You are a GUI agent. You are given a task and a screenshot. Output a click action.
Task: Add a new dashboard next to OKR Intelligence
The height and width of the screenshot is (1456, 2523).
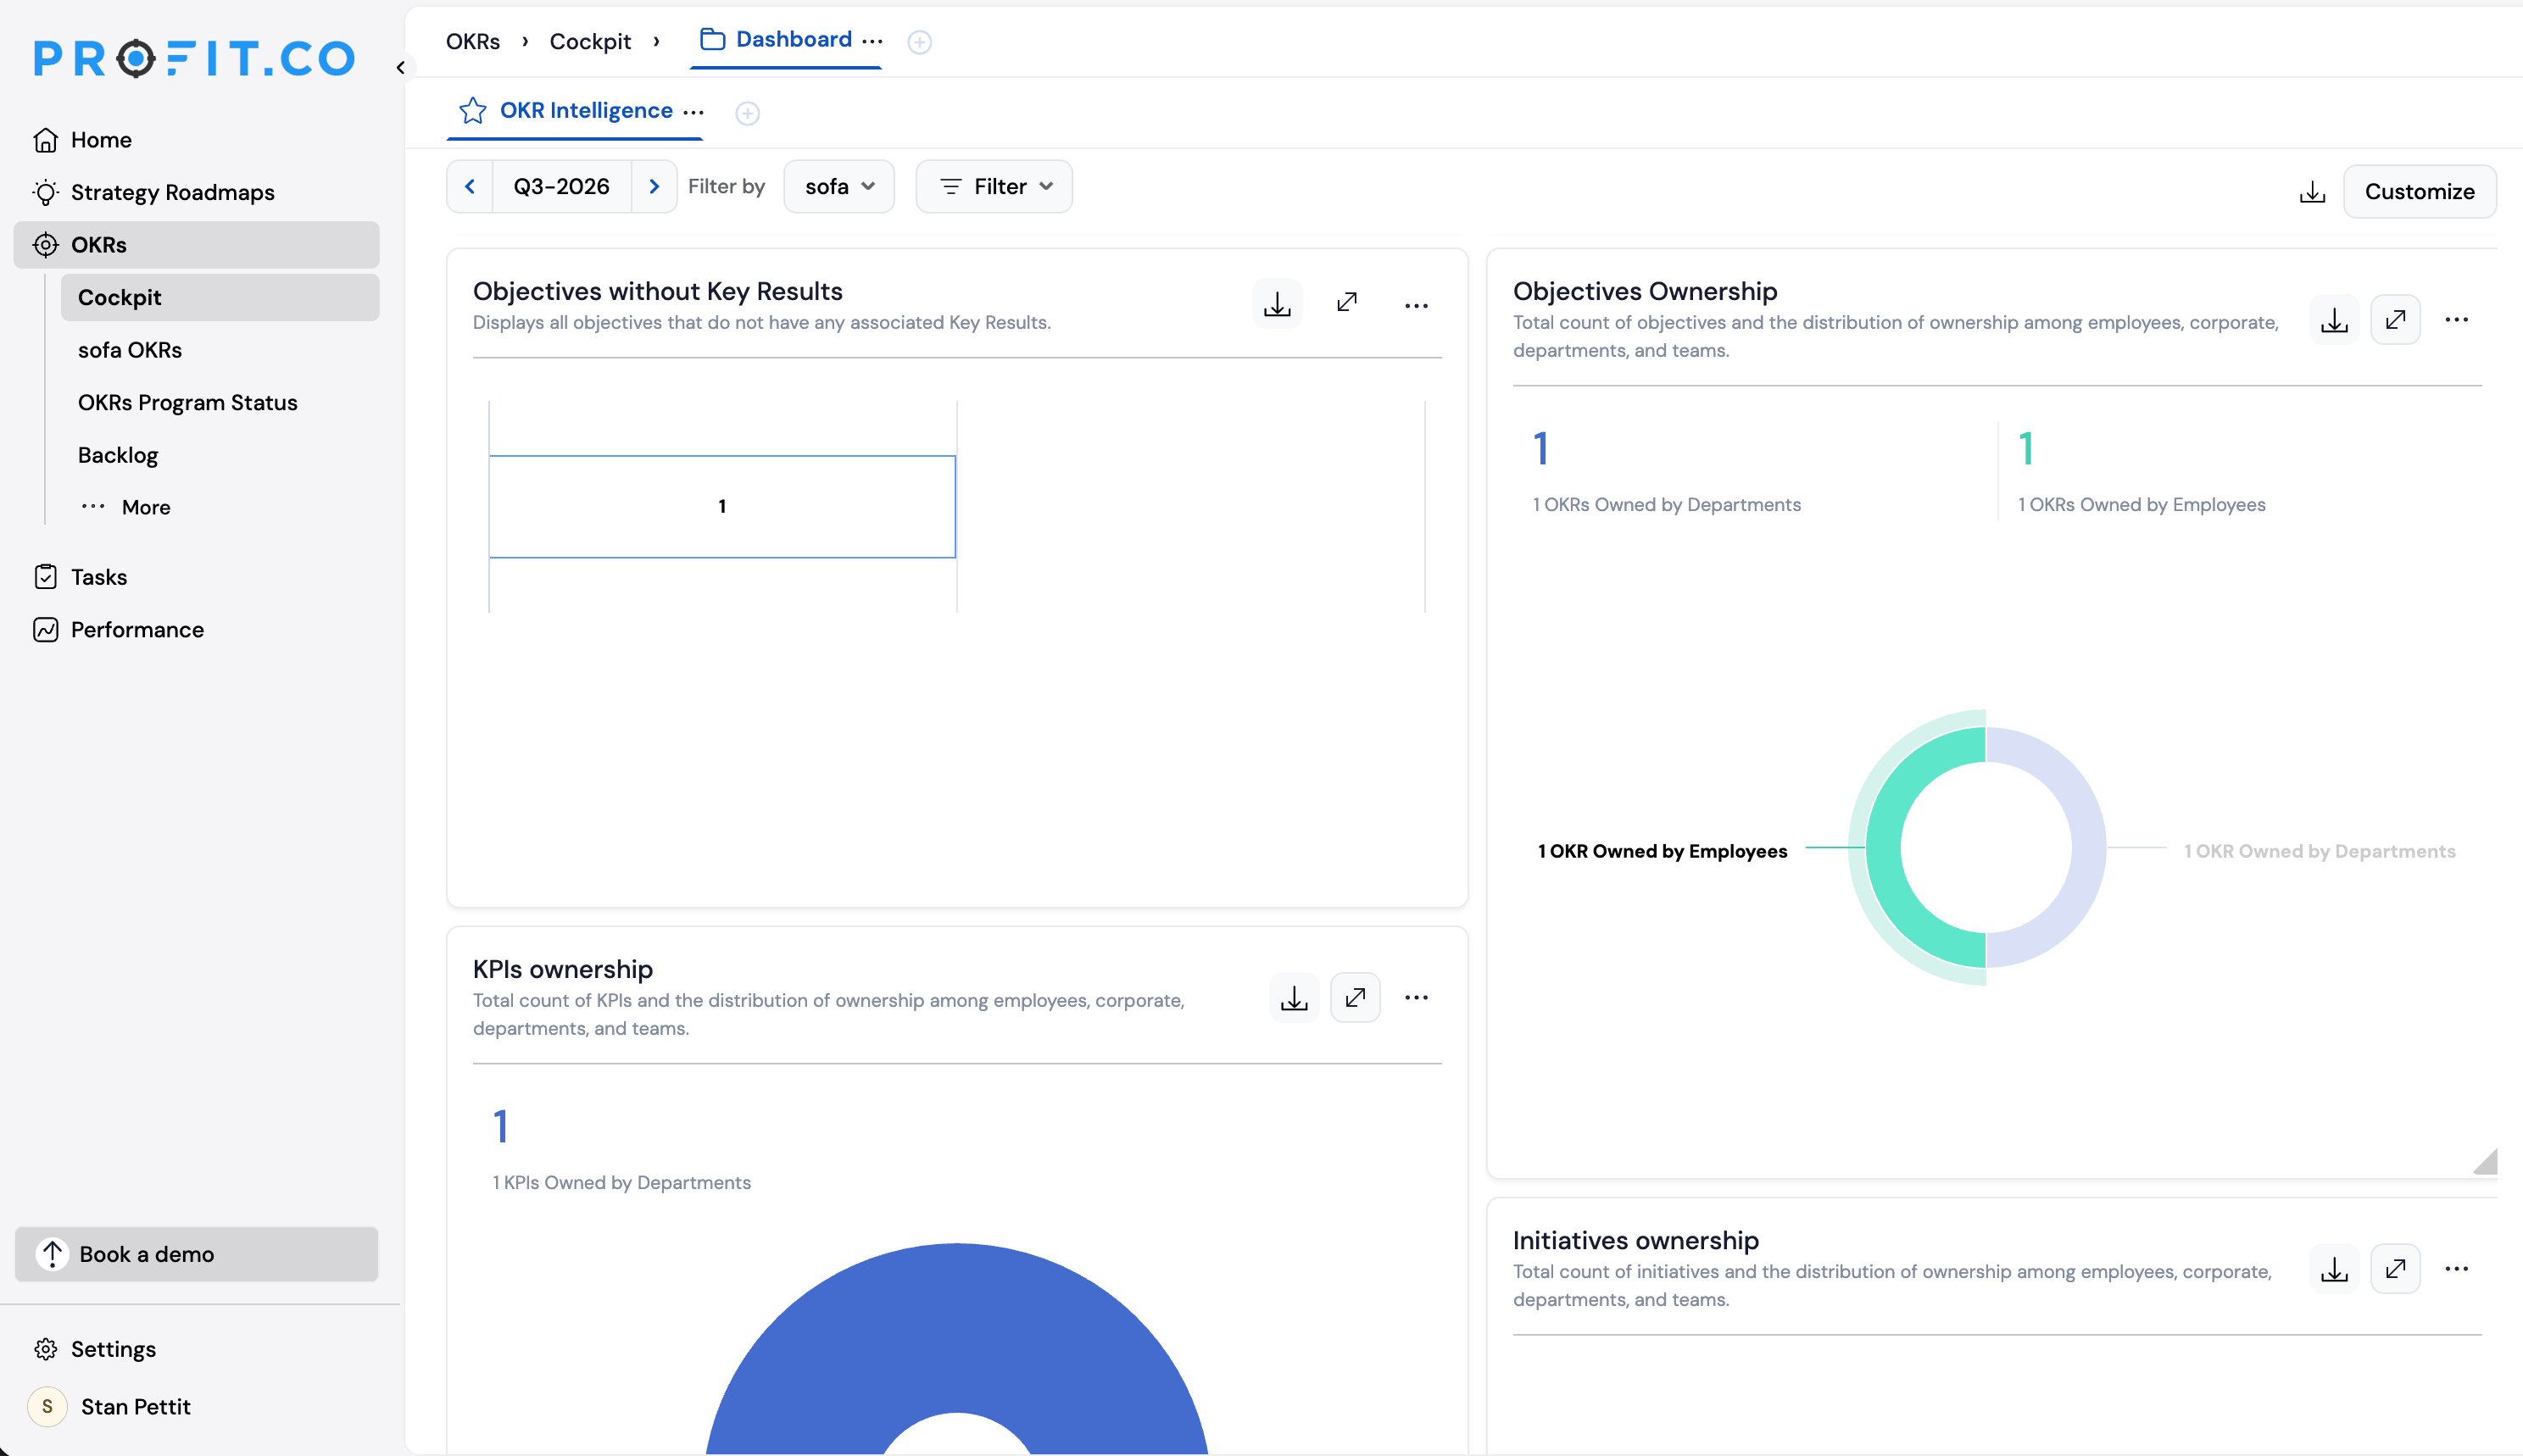tap(748, 113)
